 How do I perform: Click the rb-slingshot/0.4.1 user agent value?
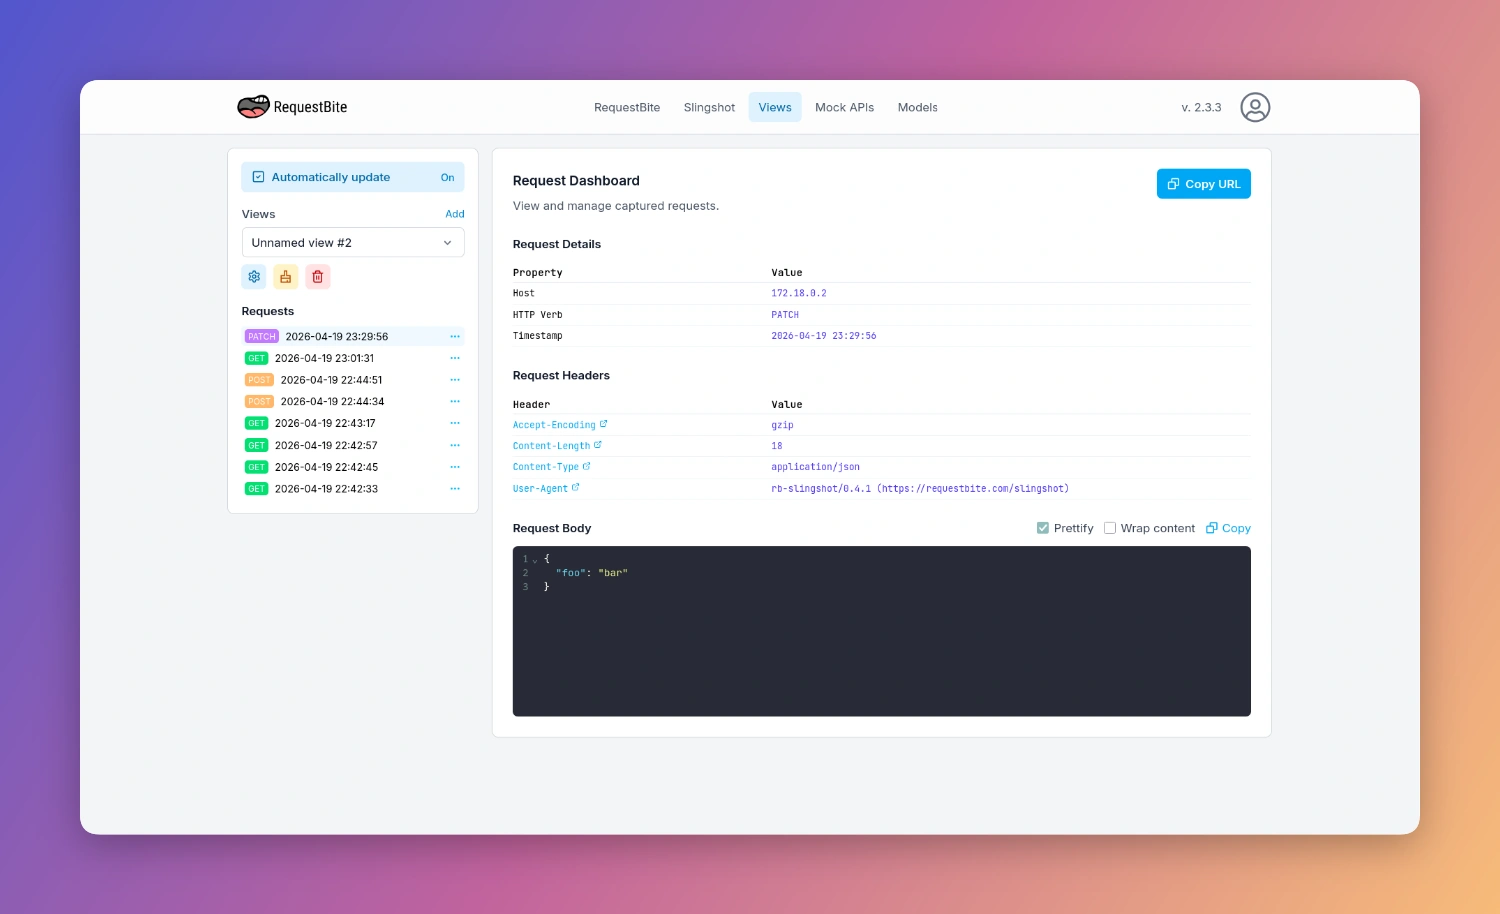pyautogui.click(x=920, y=489)
